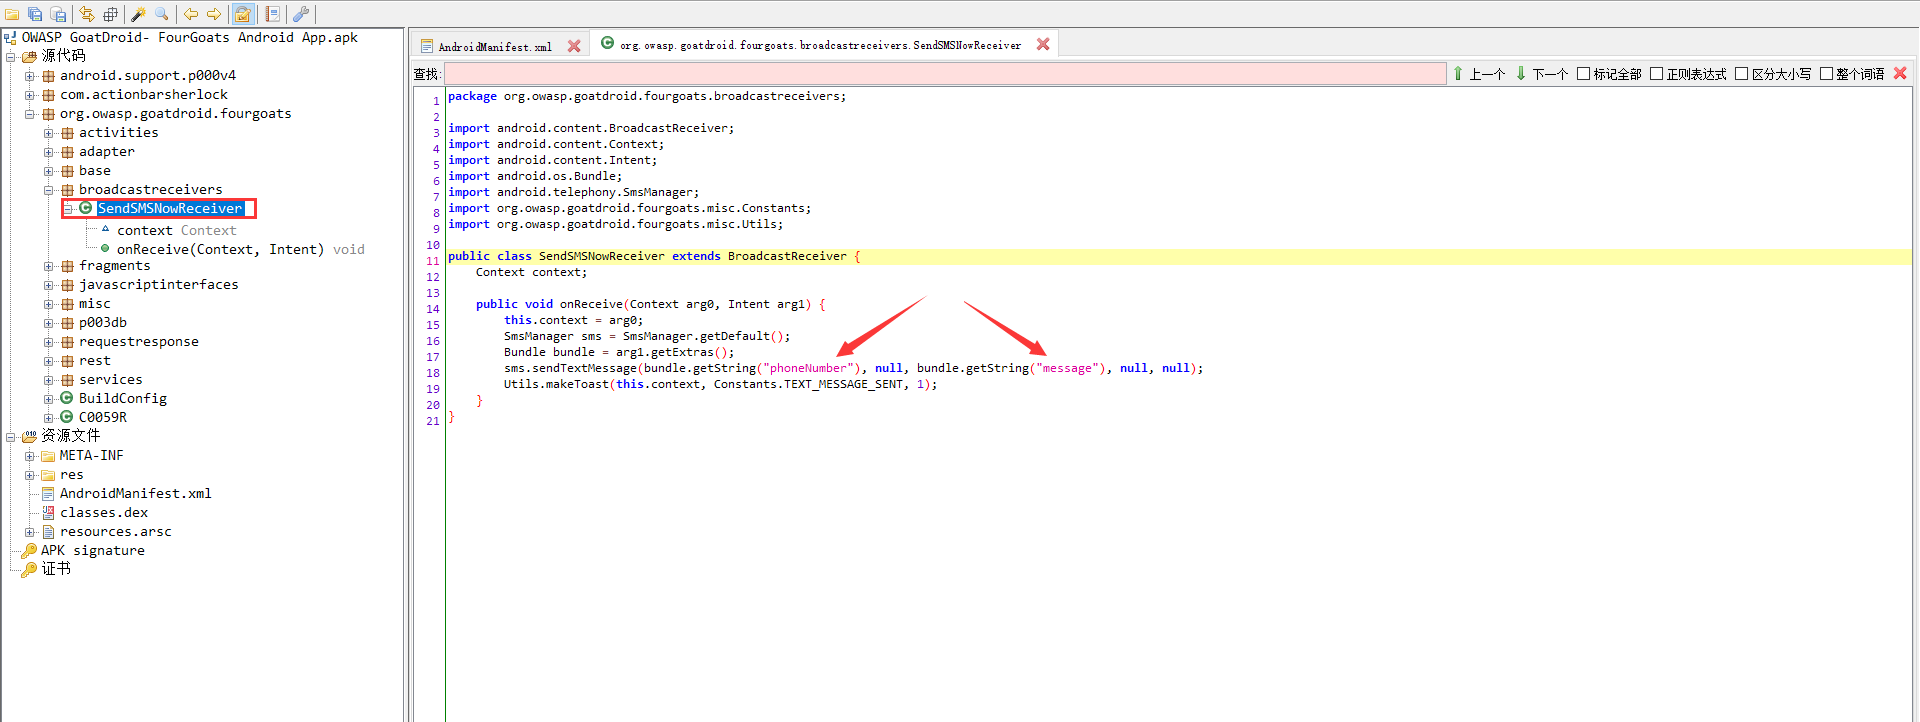Collapse the org.owasp.goatdroid.fourgoats package
The height and width of the screenshot is (722, 1920).
29,114
